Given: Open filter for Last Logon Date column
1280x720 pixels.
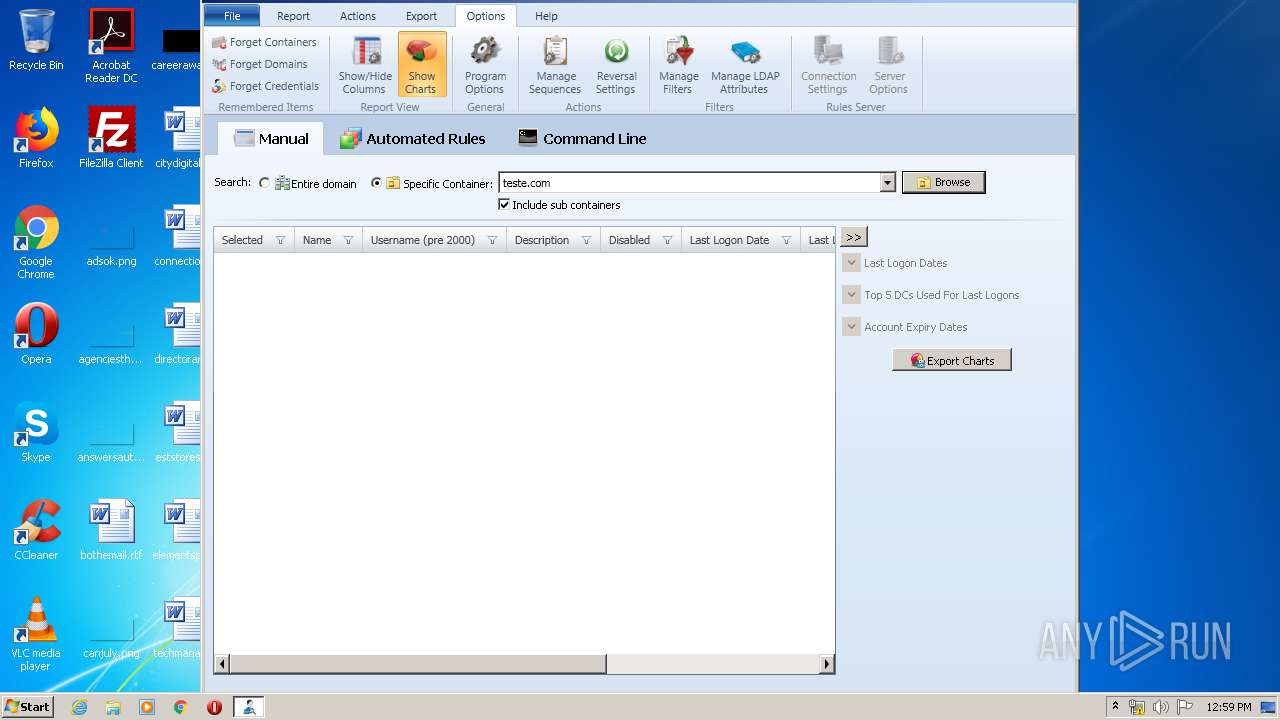Looking at the screenshot, I should [786, 240].
